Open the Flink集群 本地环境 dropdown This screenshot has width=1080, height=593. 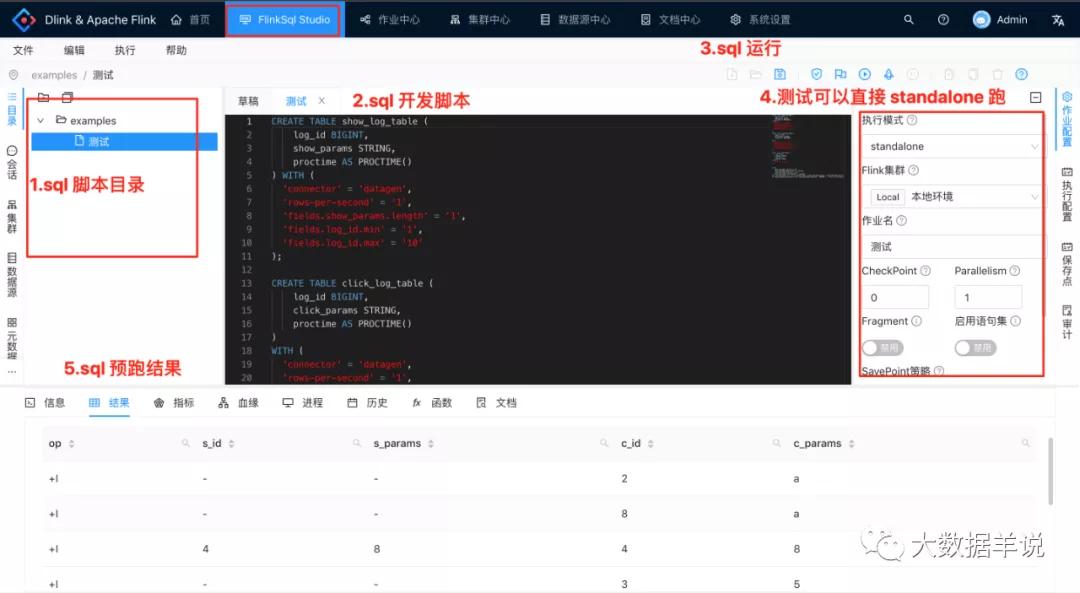pyautogui.click(x=952, y=197)
